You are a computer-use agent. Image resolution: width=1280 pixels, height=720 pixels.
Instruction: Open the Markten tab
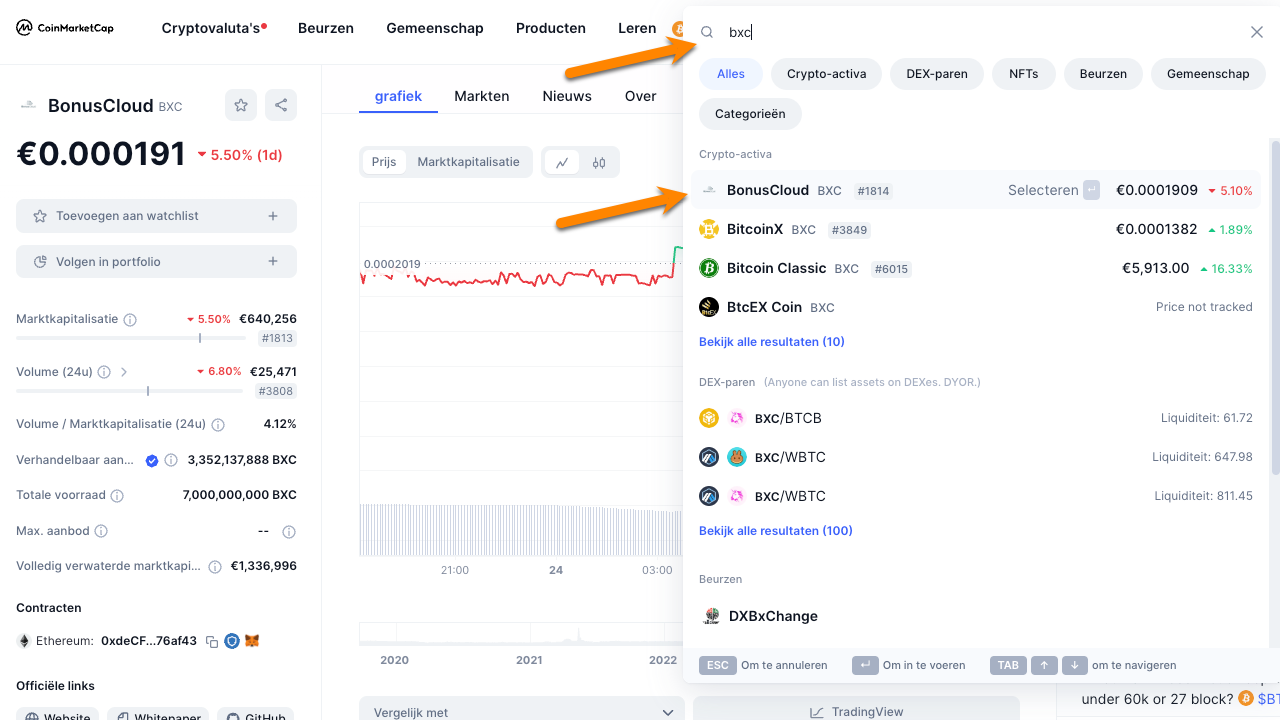(482, 96)
